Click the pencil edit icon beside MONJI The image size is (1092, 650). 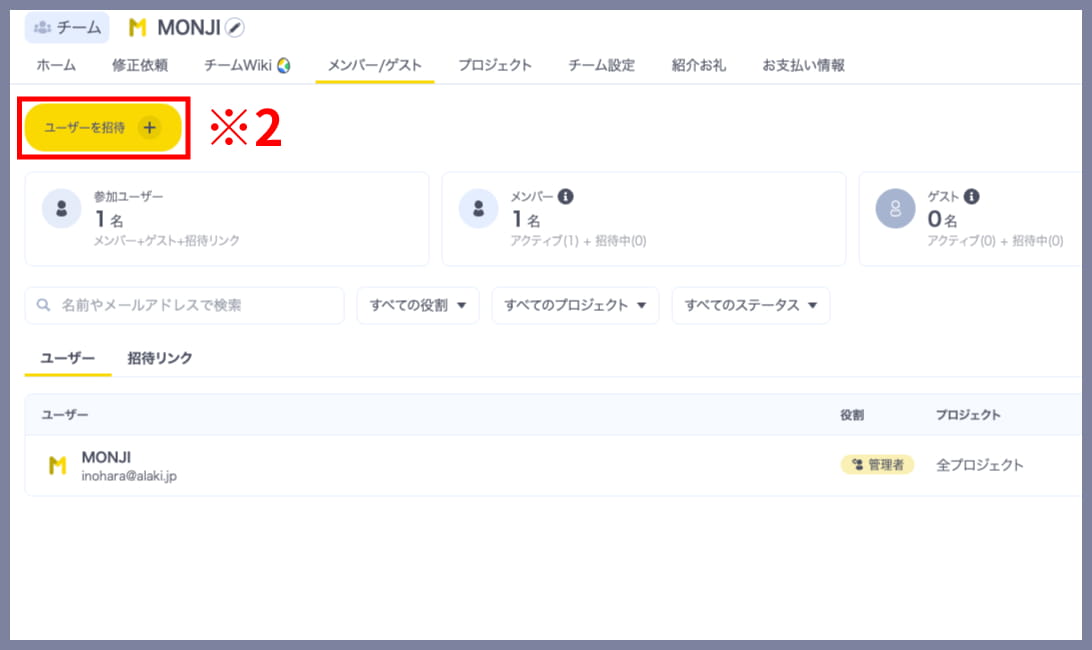[x=235, y=28]
